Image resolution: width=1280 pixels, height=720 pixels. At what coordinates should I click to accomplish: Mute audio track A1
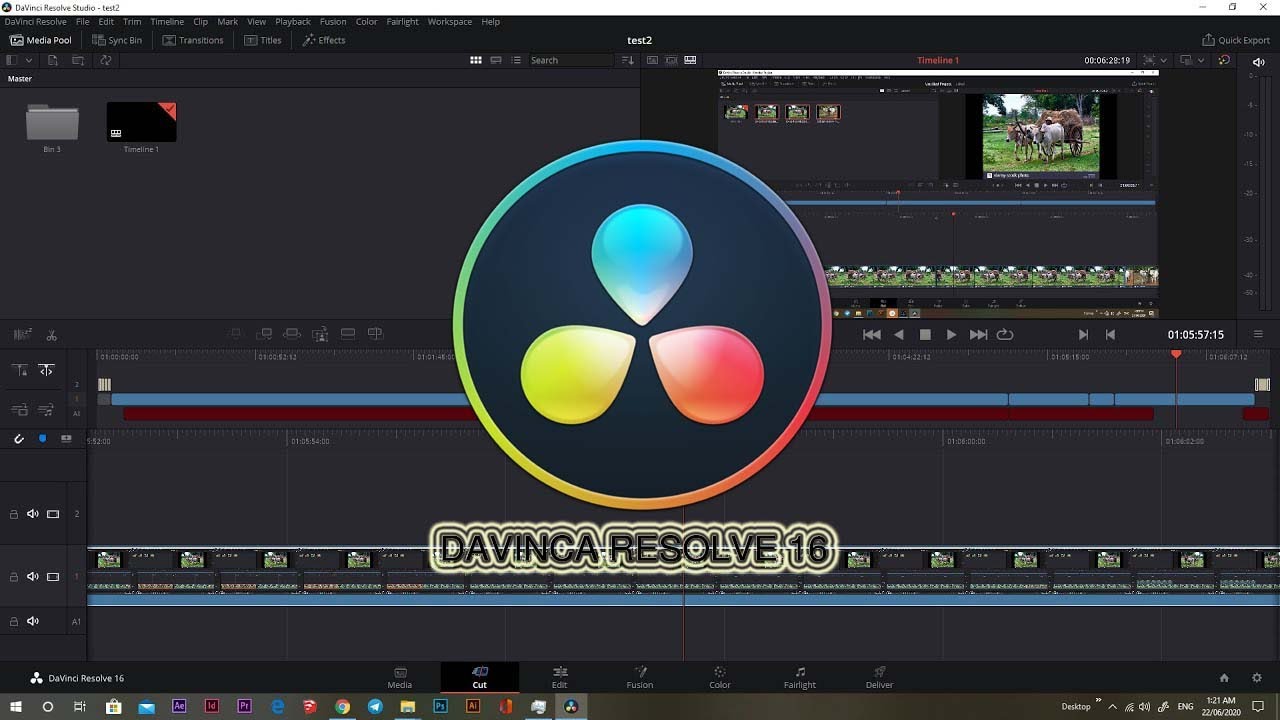[x=33, y=621]
